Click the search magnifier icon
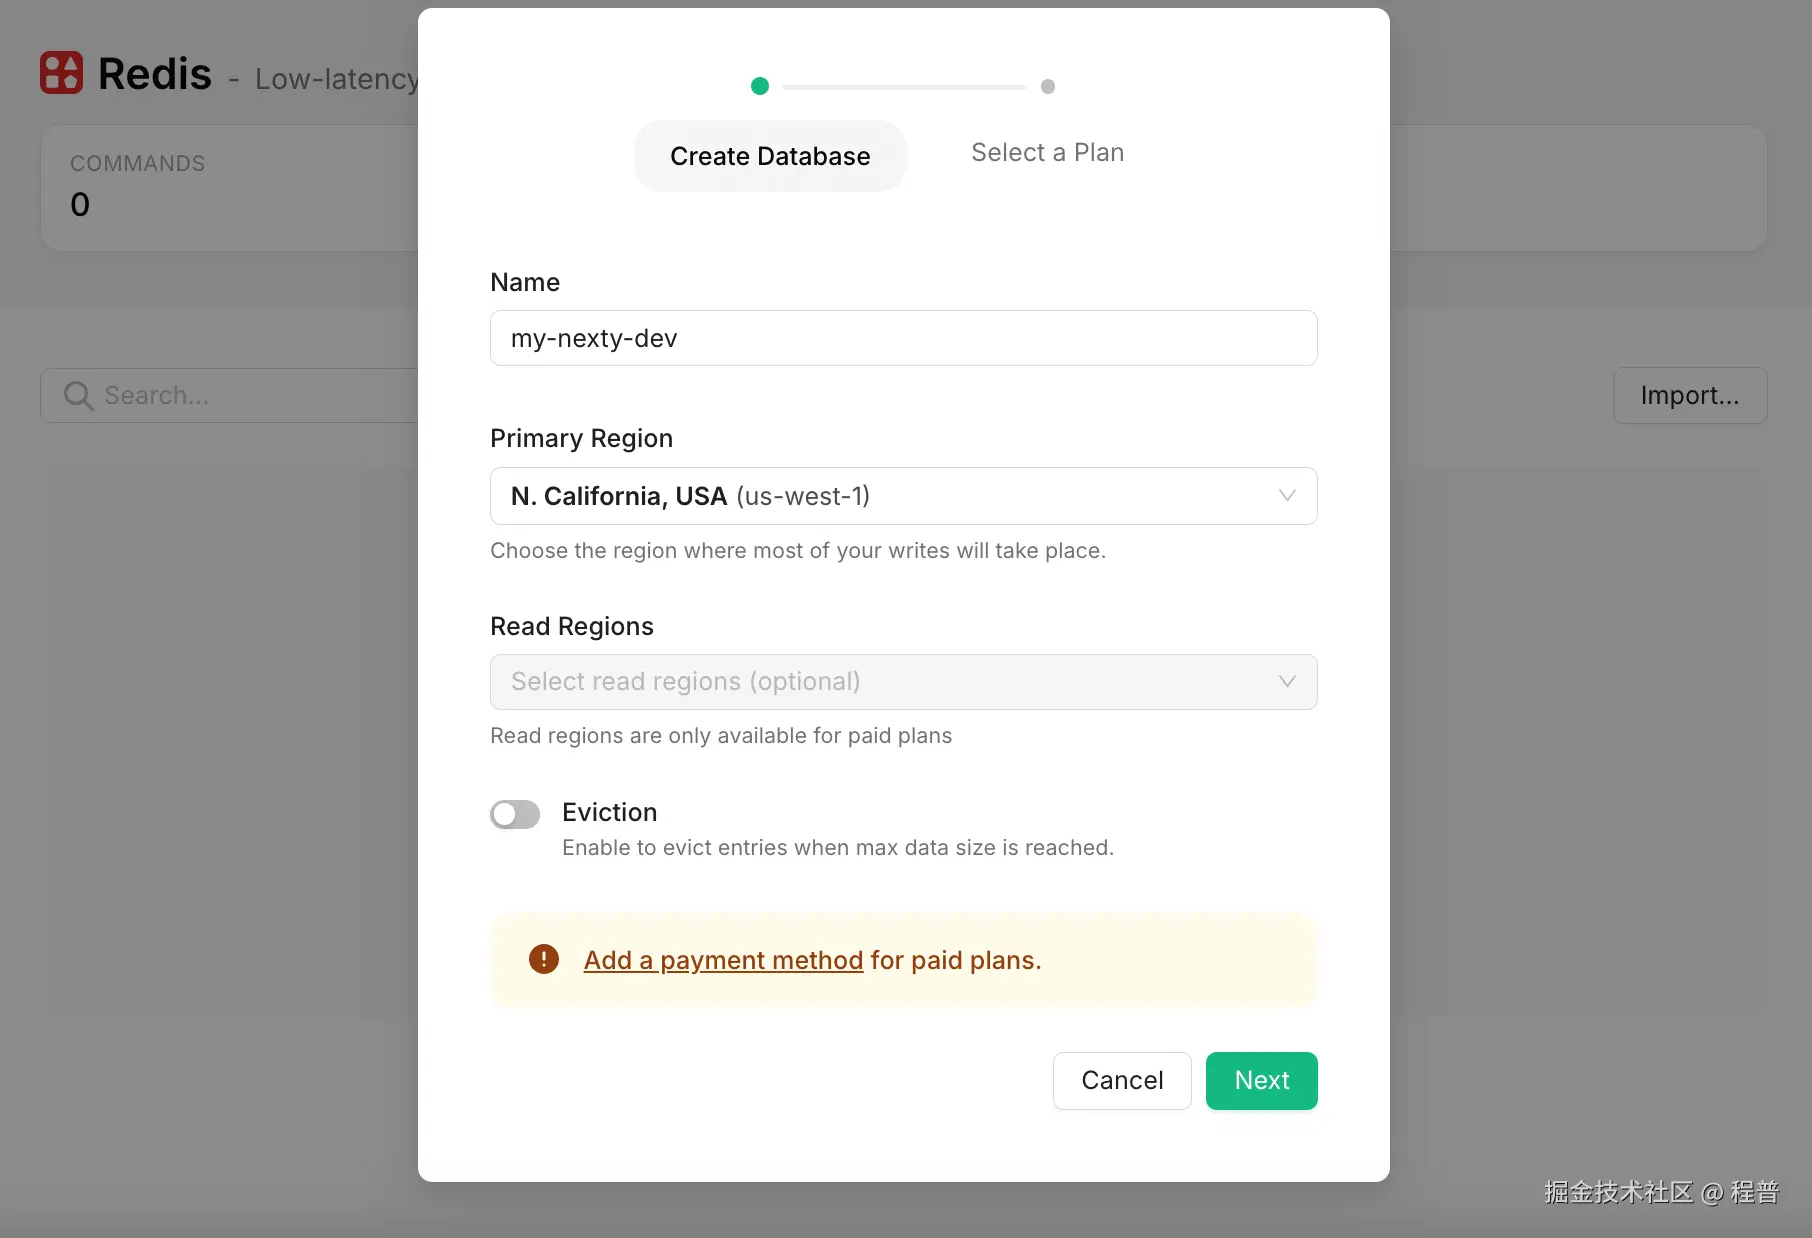Viewport: 1812px width, 1238px height. point(78,395)
